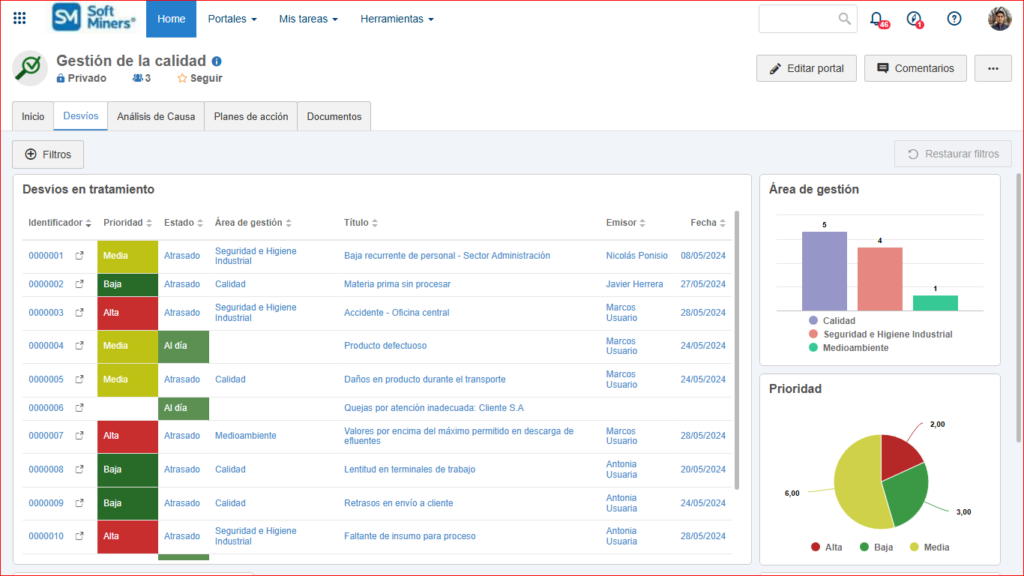
Task: Open the Filtros button
Action: (48, 155)
